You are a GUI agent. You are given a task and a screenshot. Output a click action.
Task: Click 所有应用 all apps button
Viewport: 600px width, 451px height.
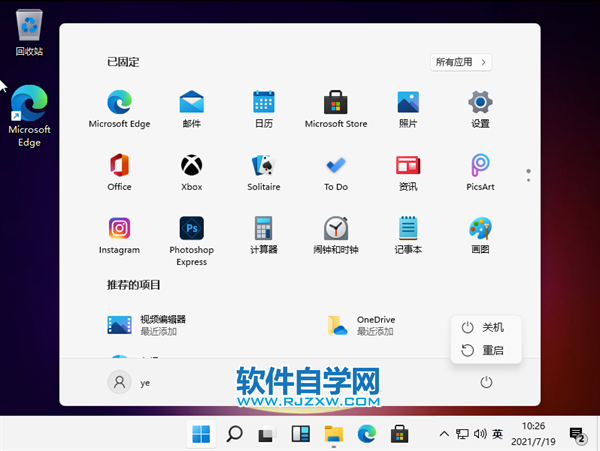pyautogui.click(x=461, y=62)
